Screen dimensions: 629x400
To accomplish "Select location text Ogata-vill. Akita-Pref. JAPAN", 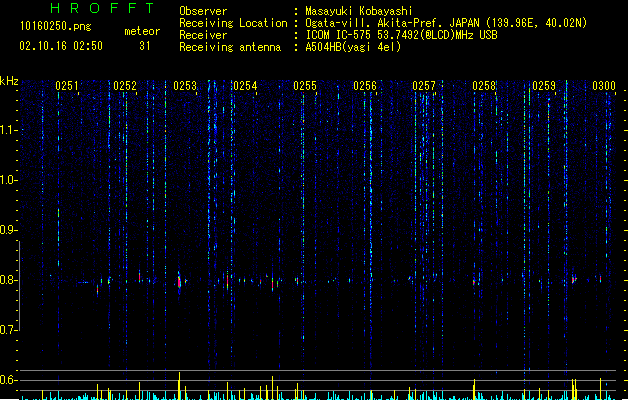I will 393,23.
